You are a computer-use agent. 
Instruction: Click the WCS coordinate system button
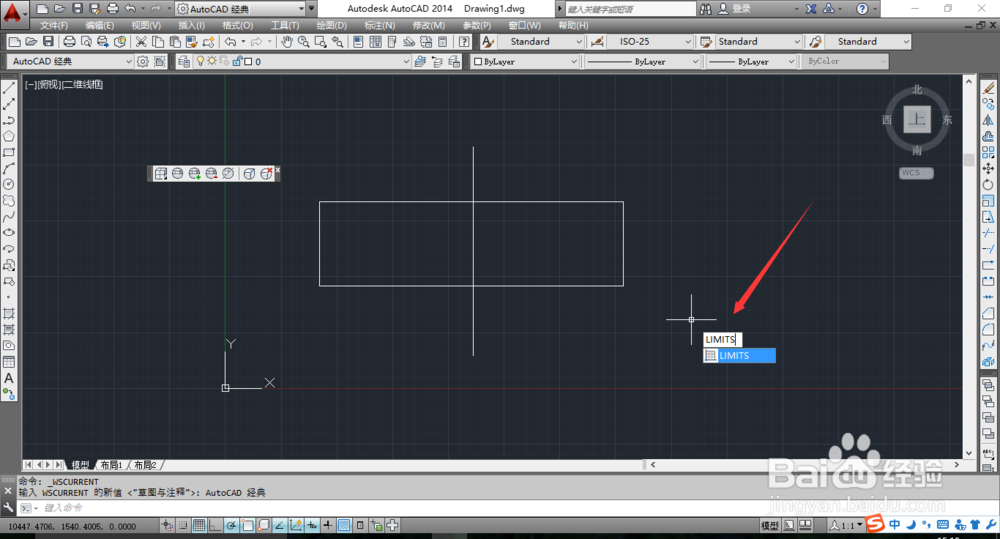916,173
